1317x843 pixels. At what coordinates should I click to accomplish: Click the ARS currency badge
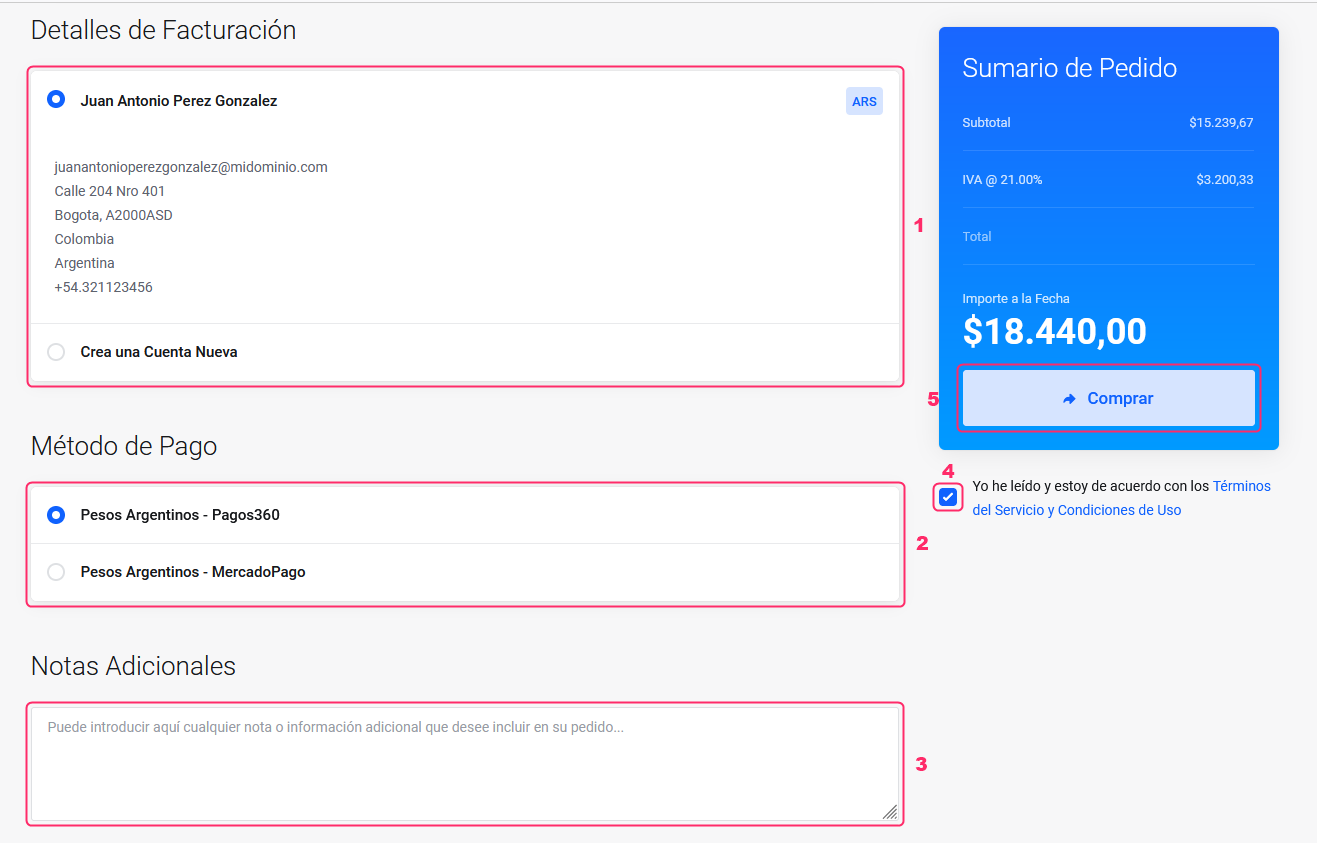coord(864,101)
